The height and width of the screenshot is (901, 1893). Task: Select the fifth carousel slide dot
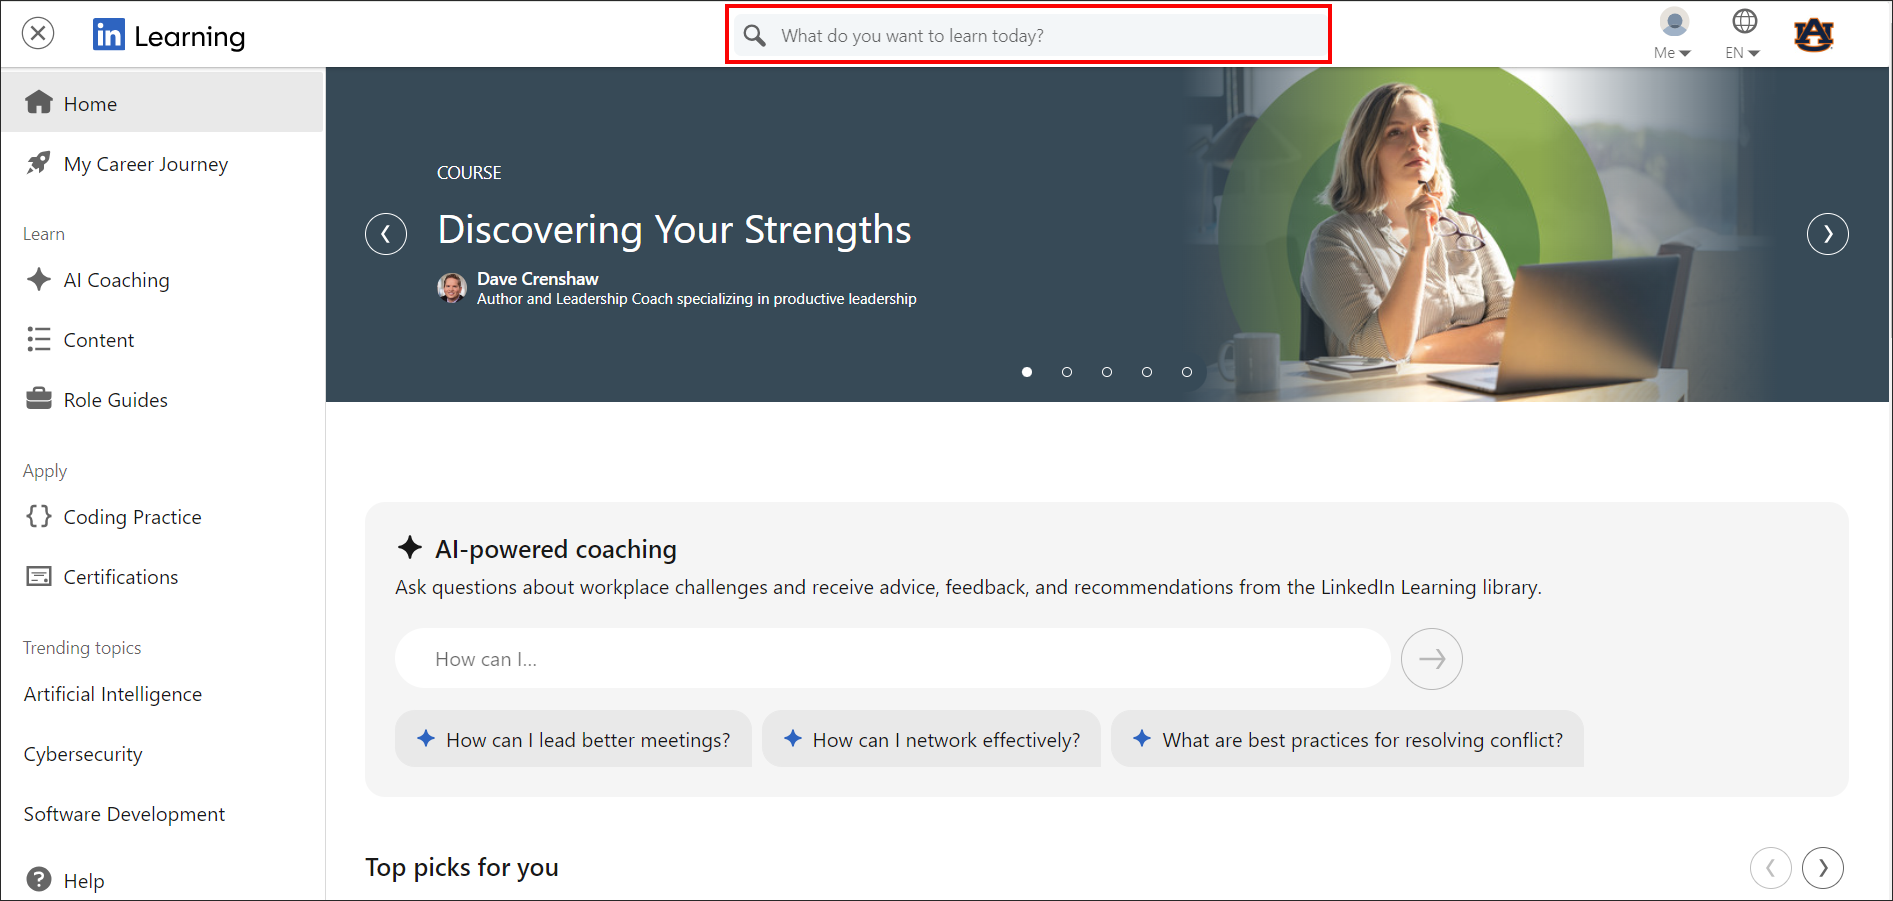[1187, 372]
